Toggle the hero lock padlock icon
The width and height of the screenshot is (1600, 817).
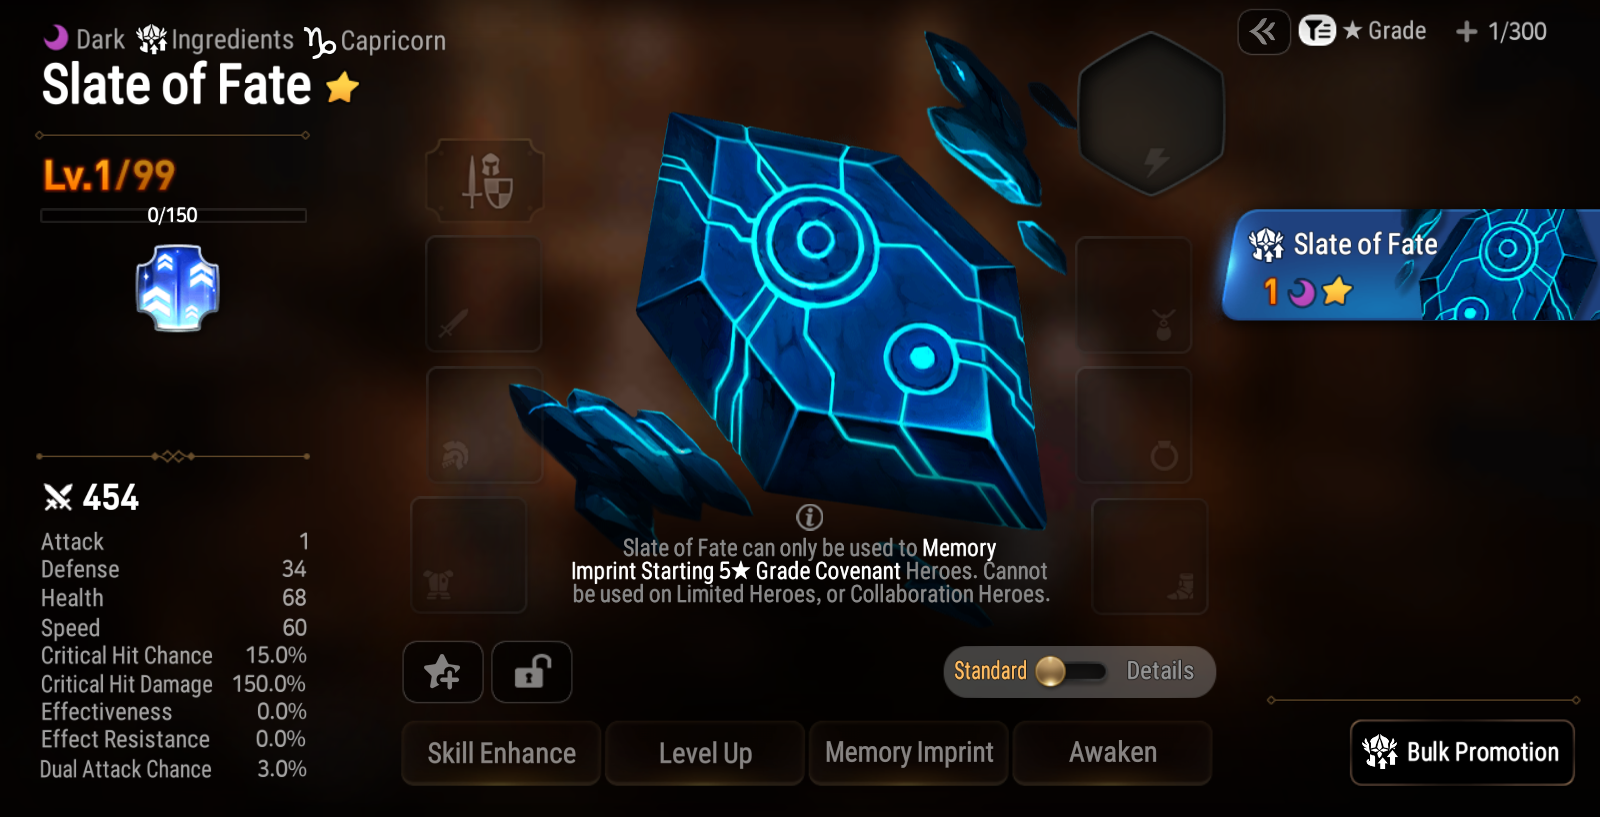pos(532,672)
